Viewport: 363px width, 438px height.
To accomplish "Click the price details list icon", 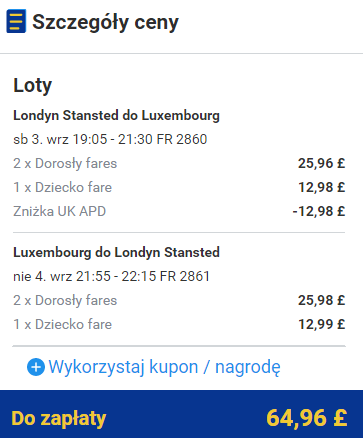I will point(16,21).
